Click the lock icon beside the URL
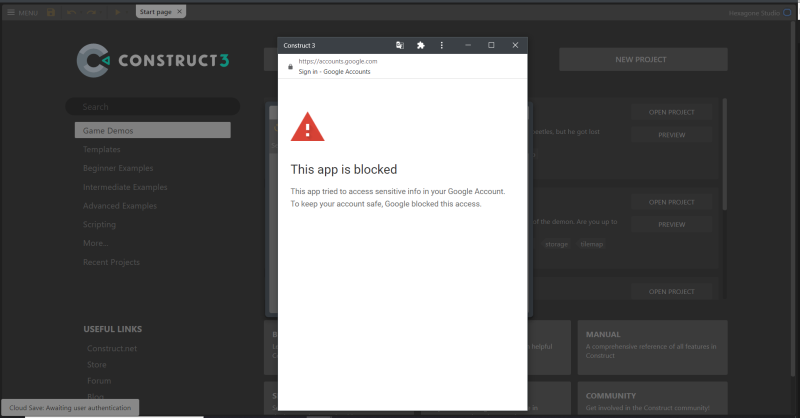 pos(290,67)
